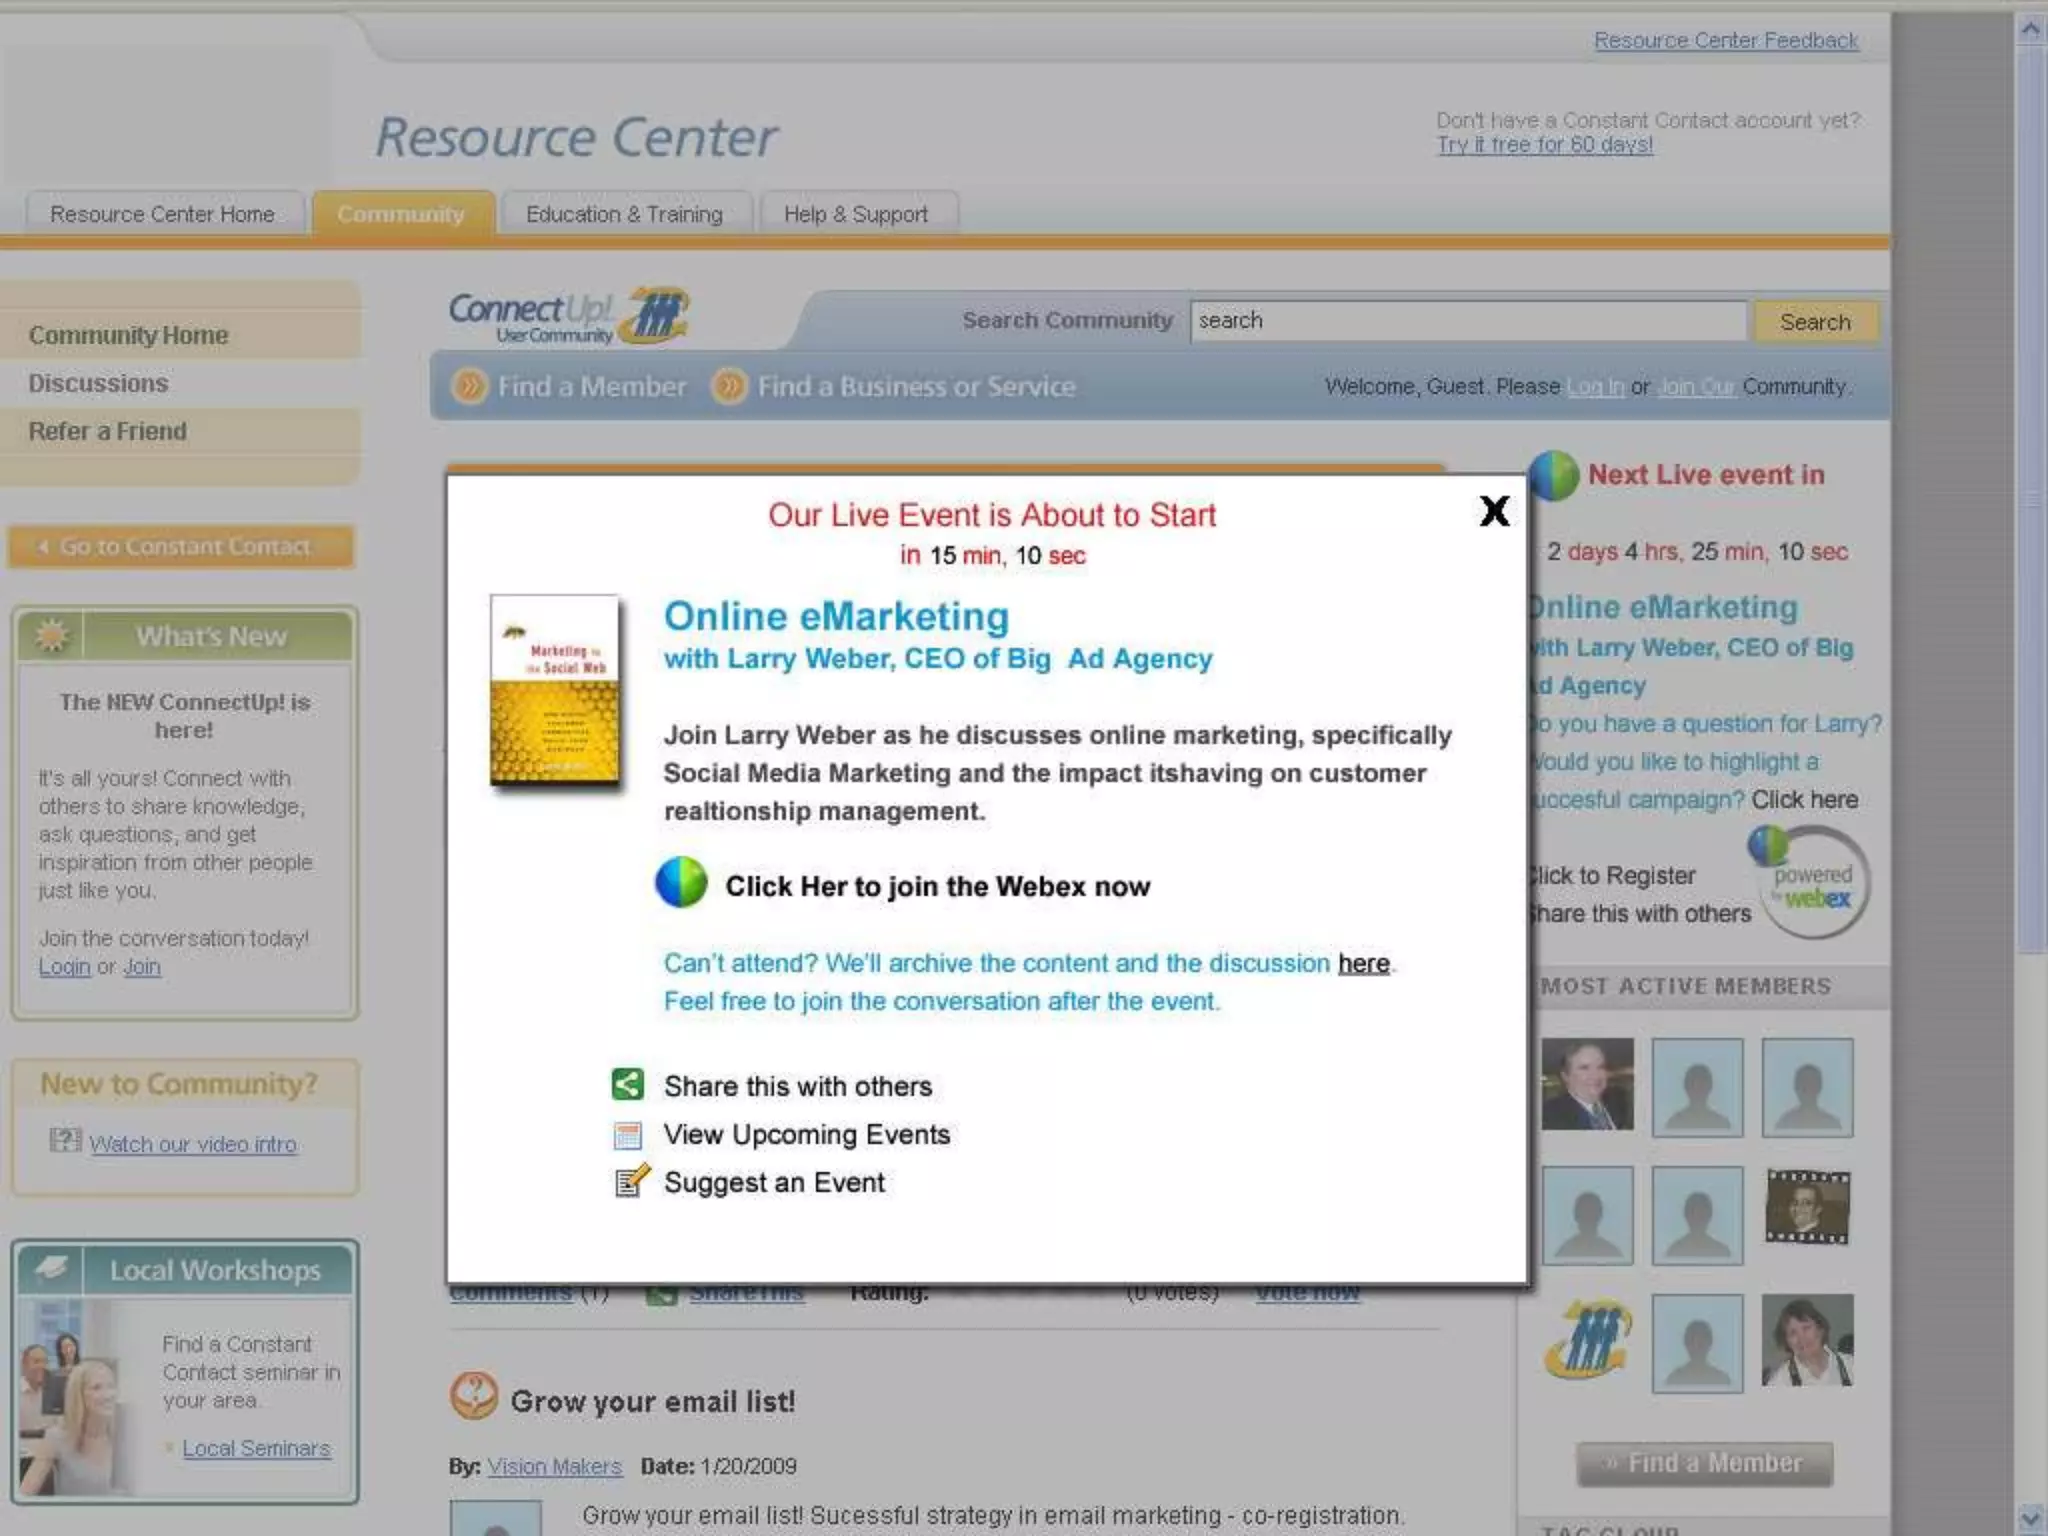Switch to Resource Center Home tab

click(162, 214)
